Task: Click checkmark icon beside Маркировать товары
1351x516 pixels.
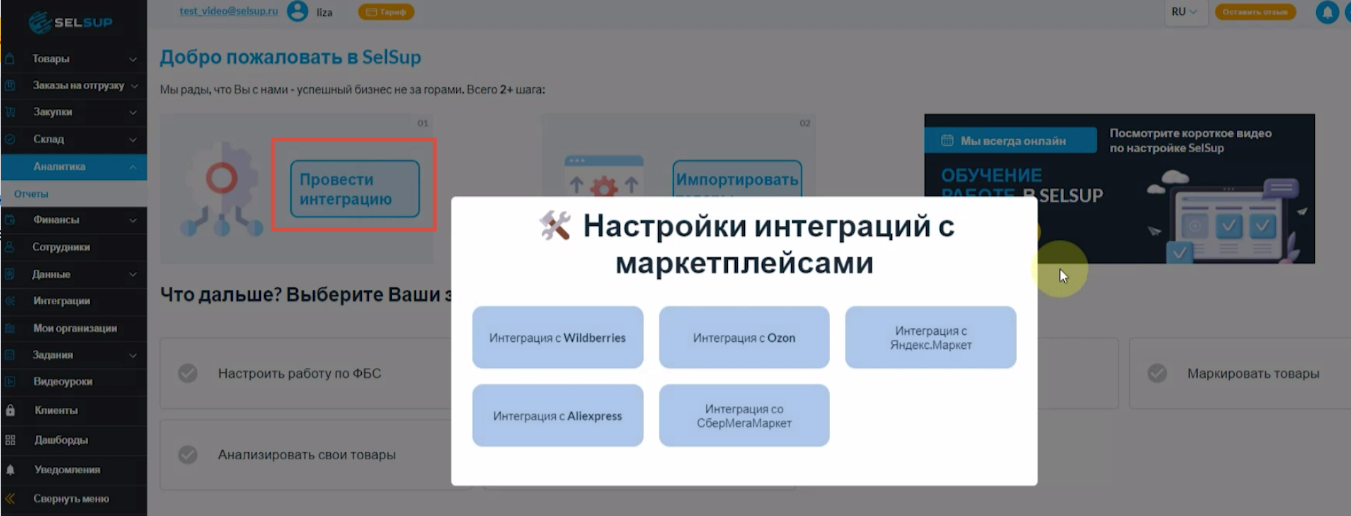Action: [1157, 373]
